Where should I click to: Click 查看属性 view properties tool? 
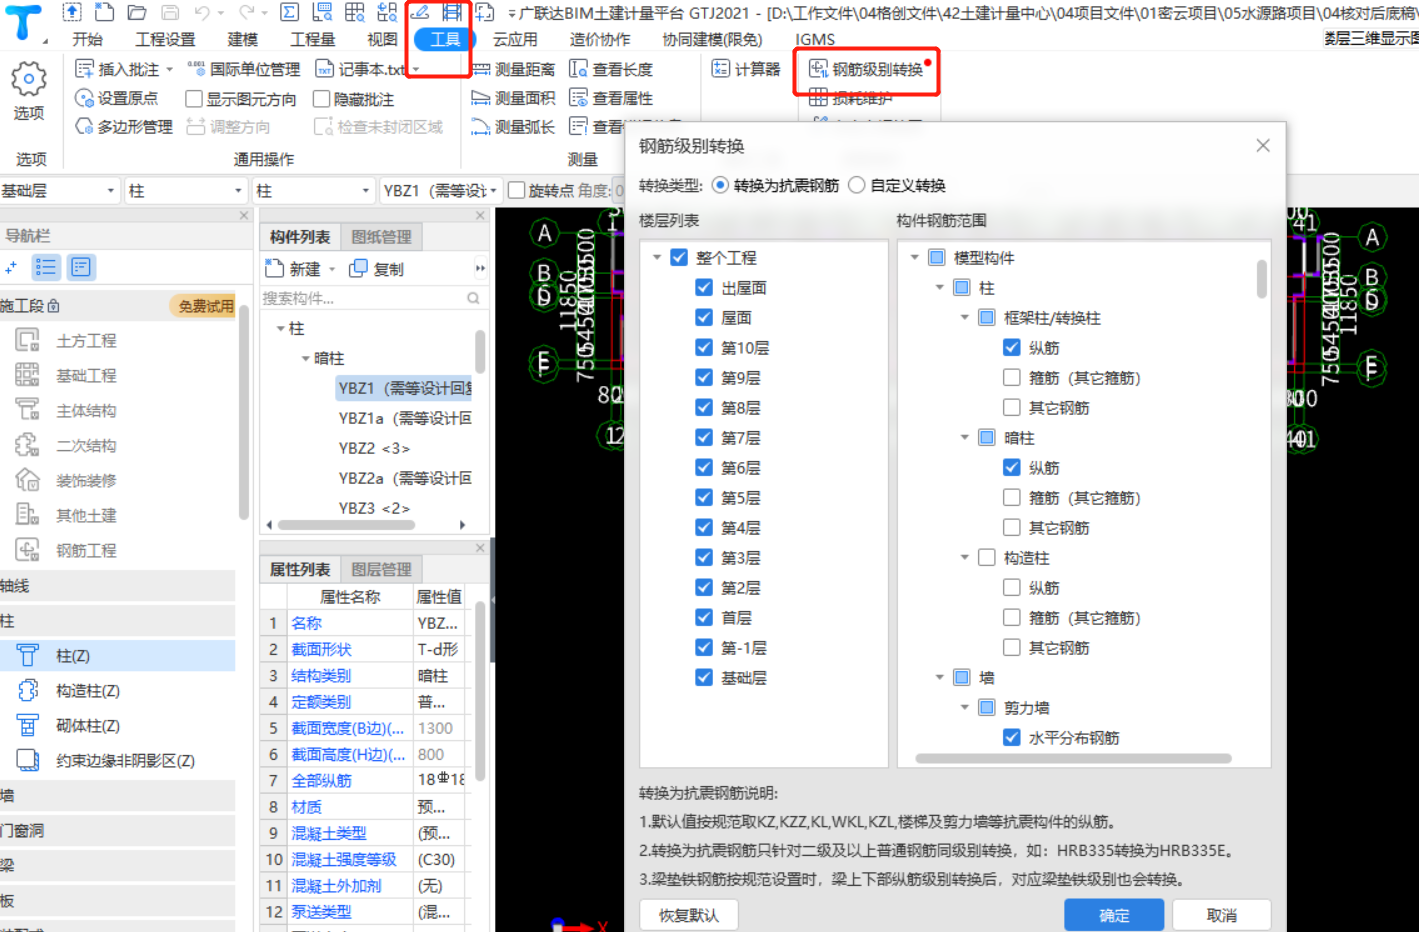(x=611, y=98)
